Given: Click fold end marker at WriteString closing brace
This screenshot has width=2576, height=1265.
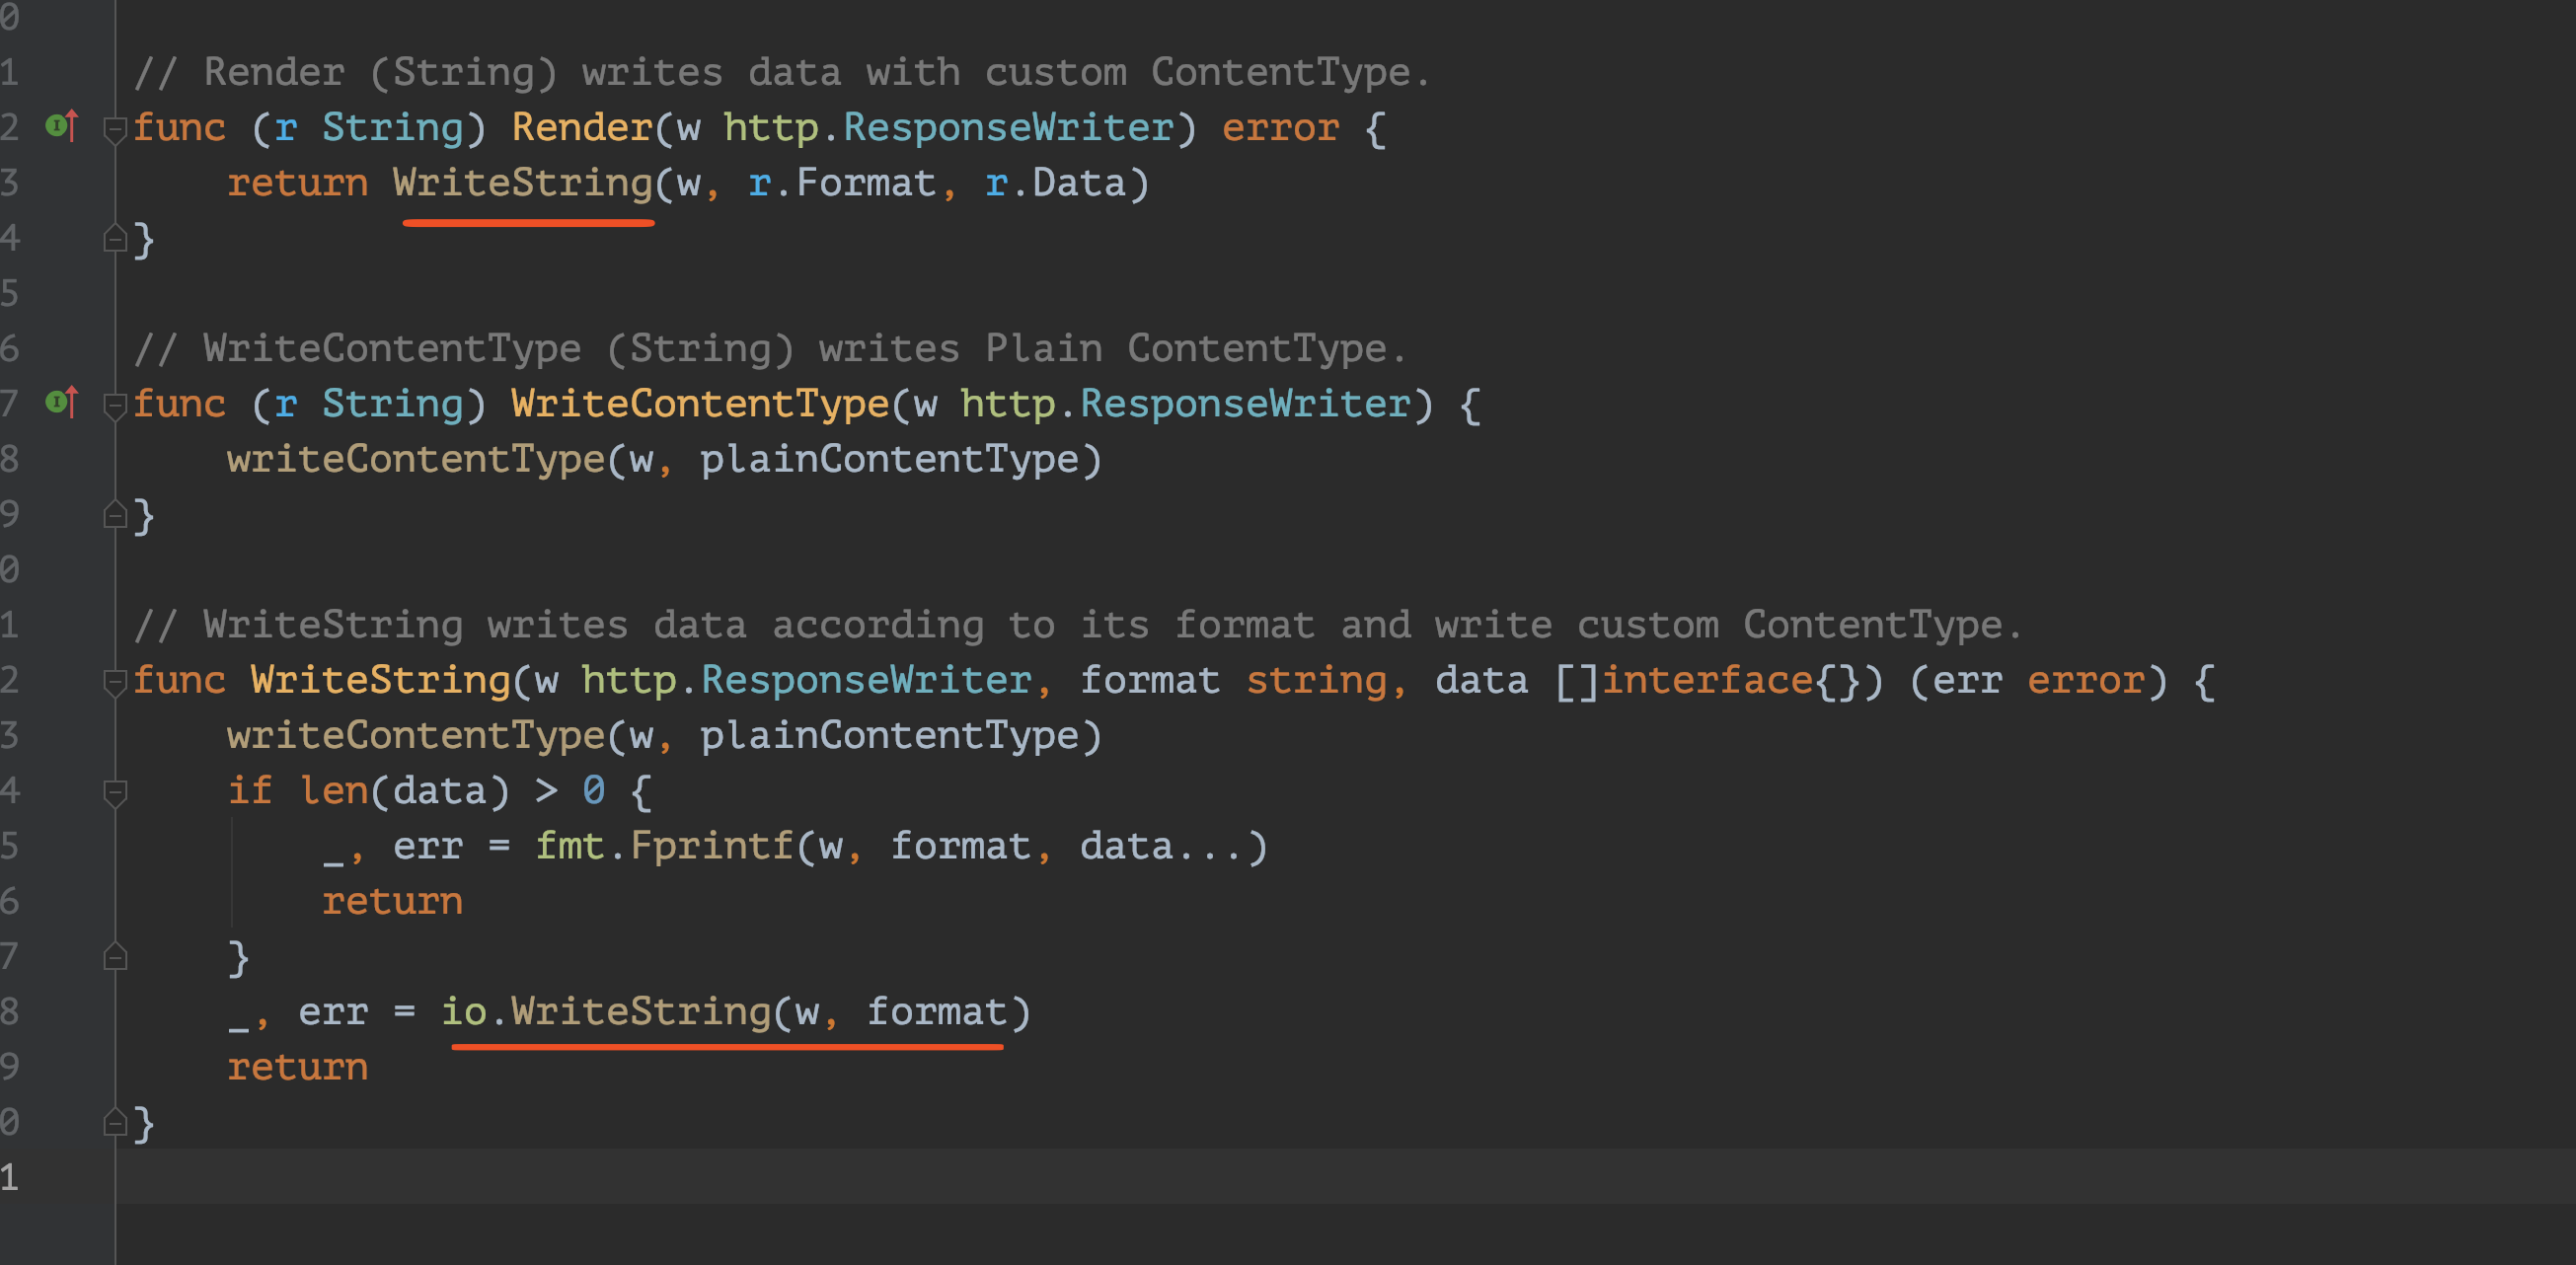Looking at the screenshot, I should (115, 1123).
